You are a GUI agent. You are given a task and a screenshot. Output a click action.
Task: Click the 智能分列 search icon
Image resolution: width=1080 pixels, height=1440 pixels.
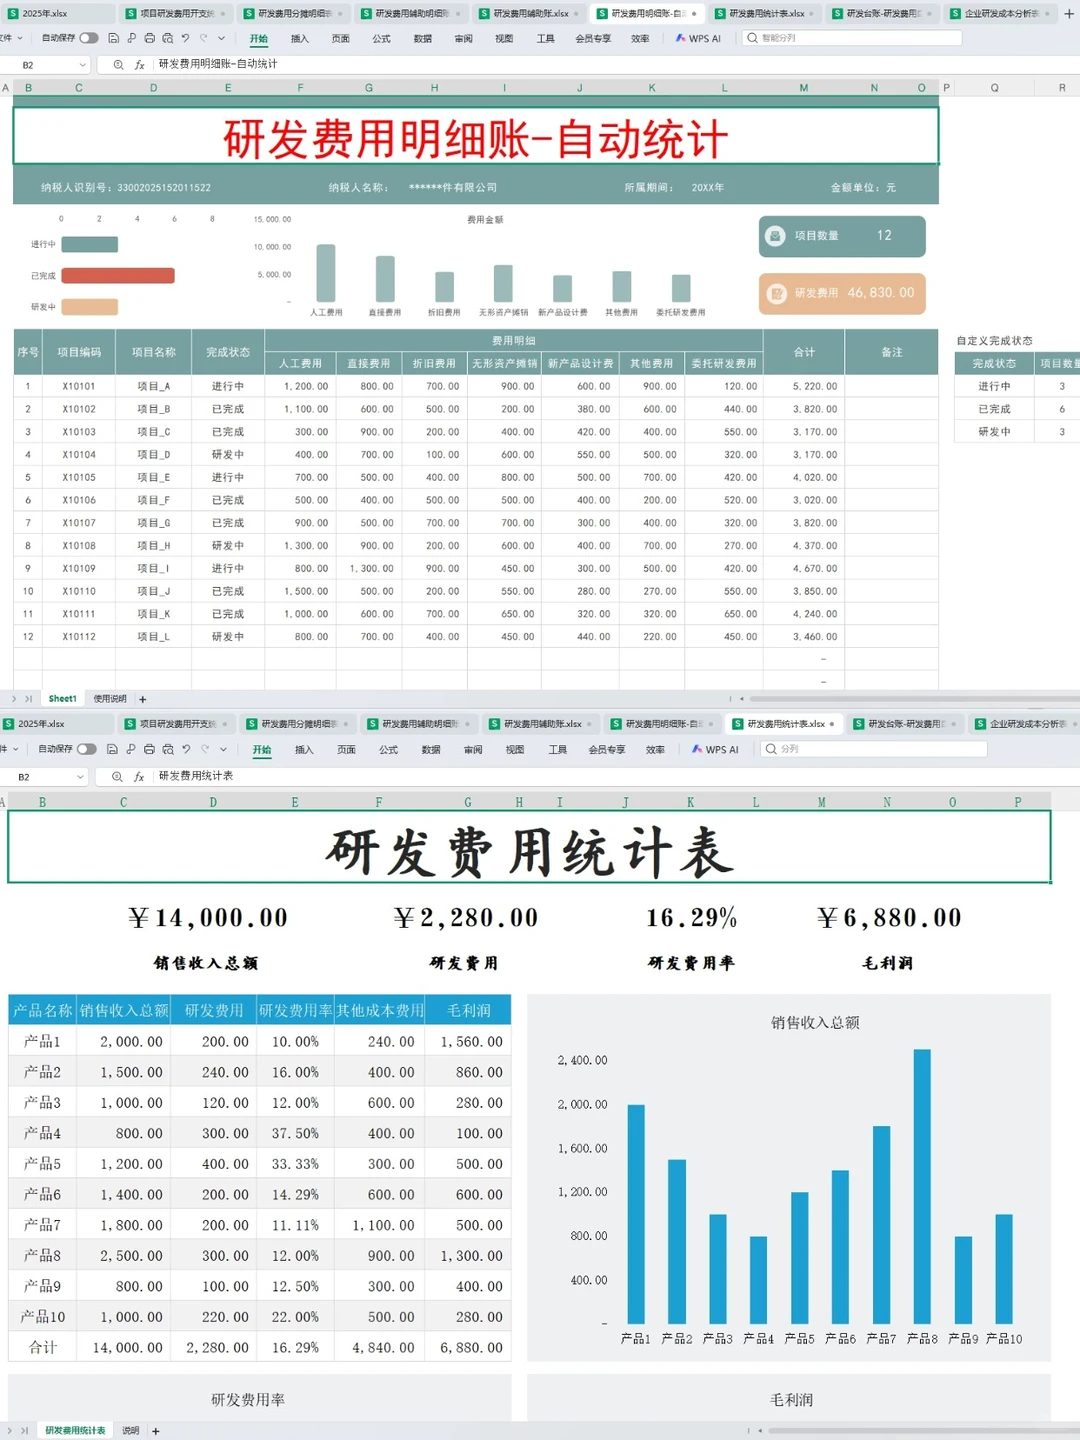click(752, 38)
